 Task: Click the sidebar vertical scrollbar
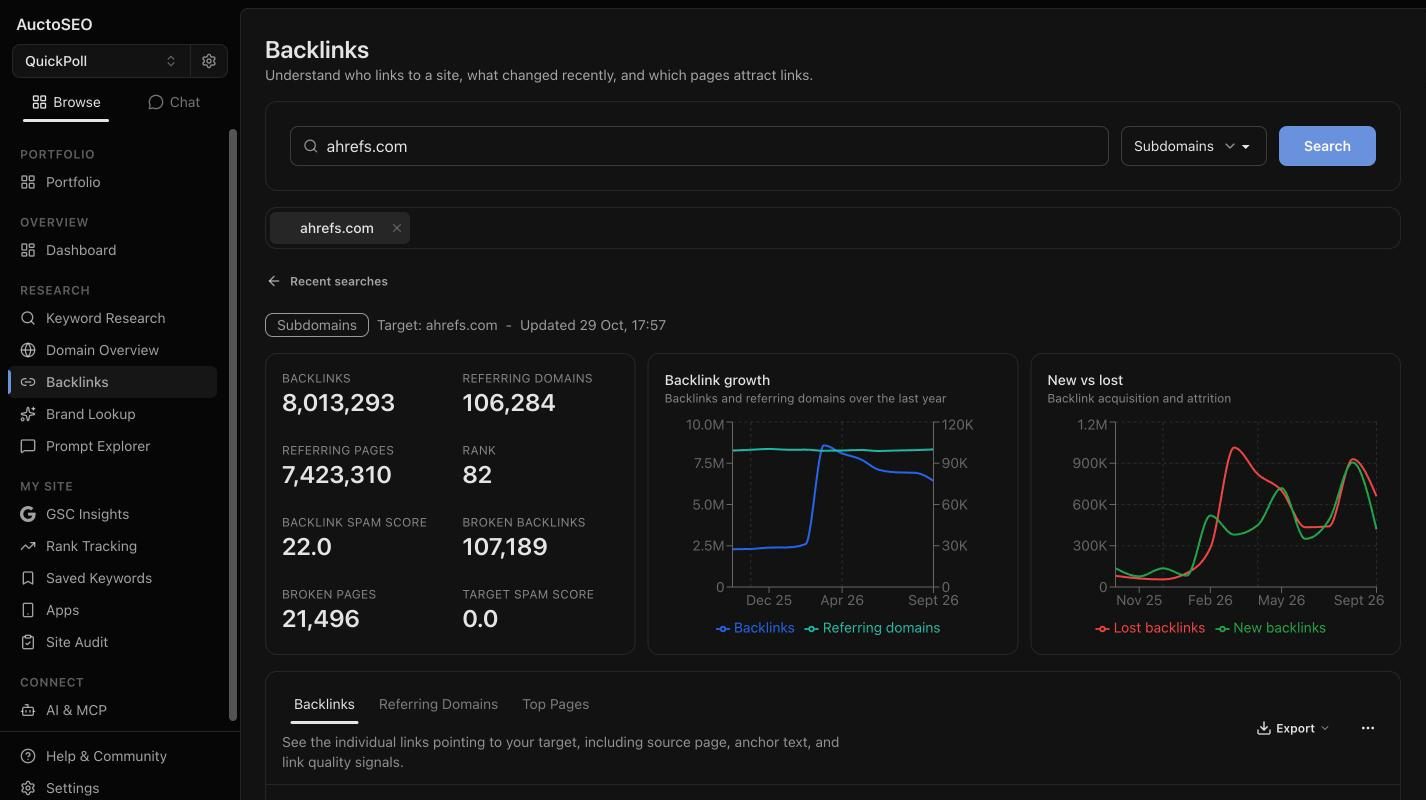[x=234, y=424]
